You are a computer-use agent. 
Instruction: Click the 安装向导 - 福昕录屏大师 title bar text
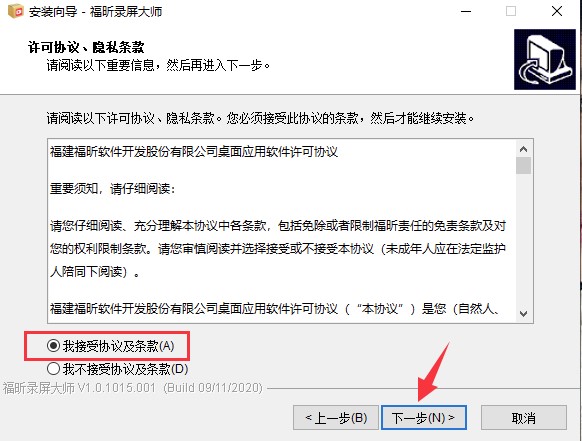(95, 12)
